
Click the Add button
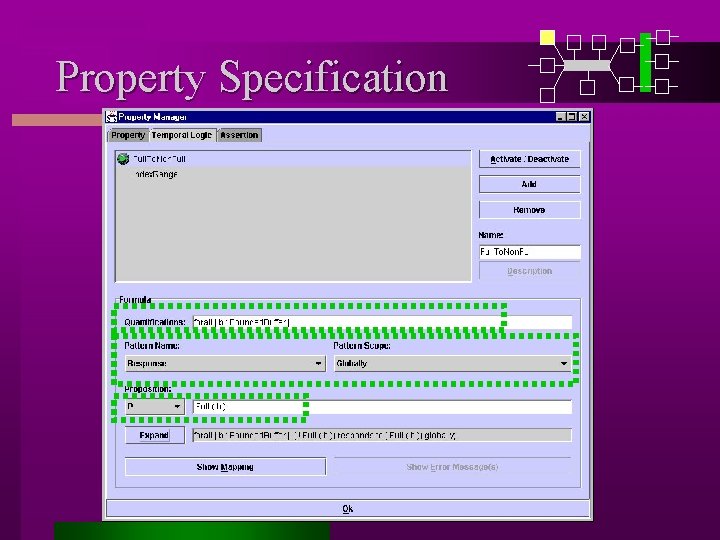529,184
